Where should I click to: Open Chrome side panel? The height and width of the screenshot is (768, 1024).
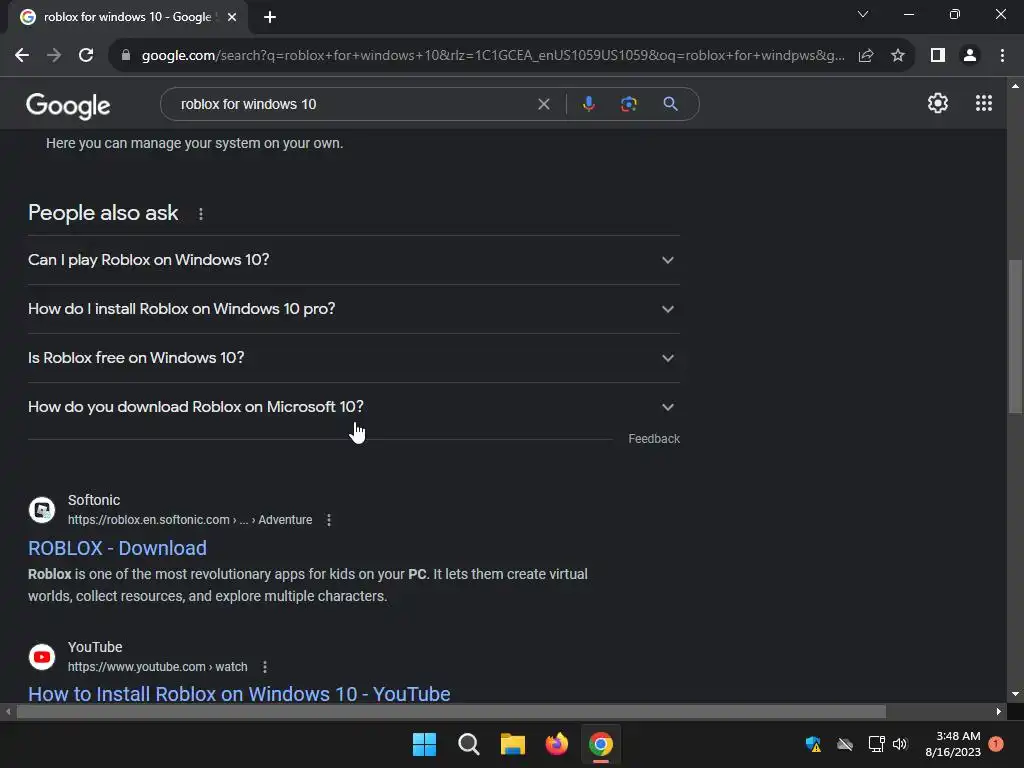pyautogui.click(x=938, y=56)
